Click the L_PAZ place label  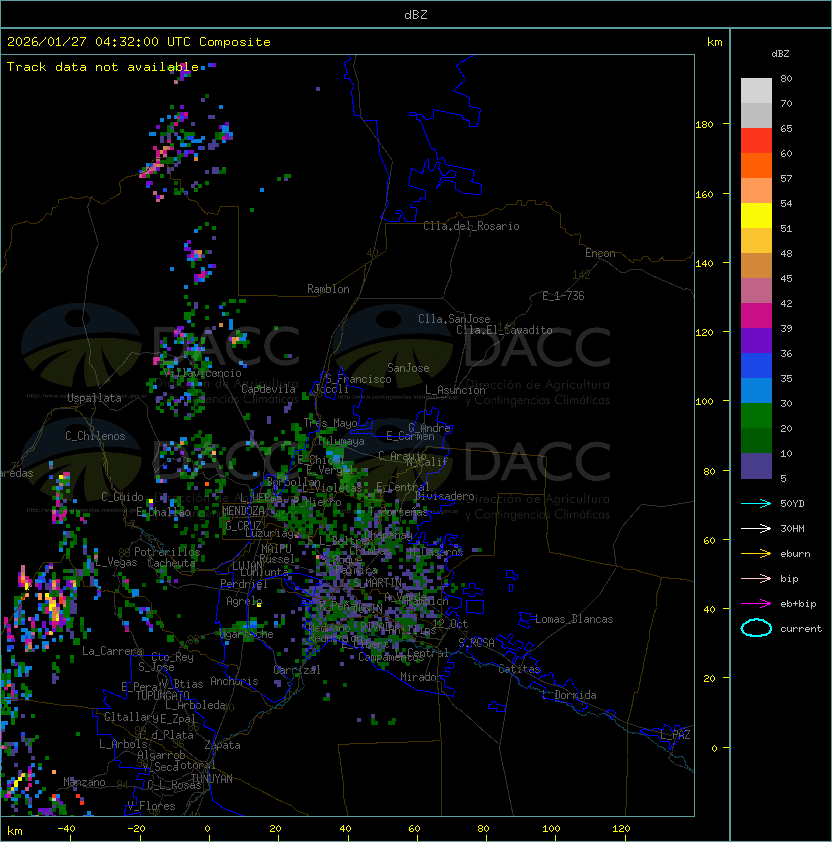coord(675,735)
